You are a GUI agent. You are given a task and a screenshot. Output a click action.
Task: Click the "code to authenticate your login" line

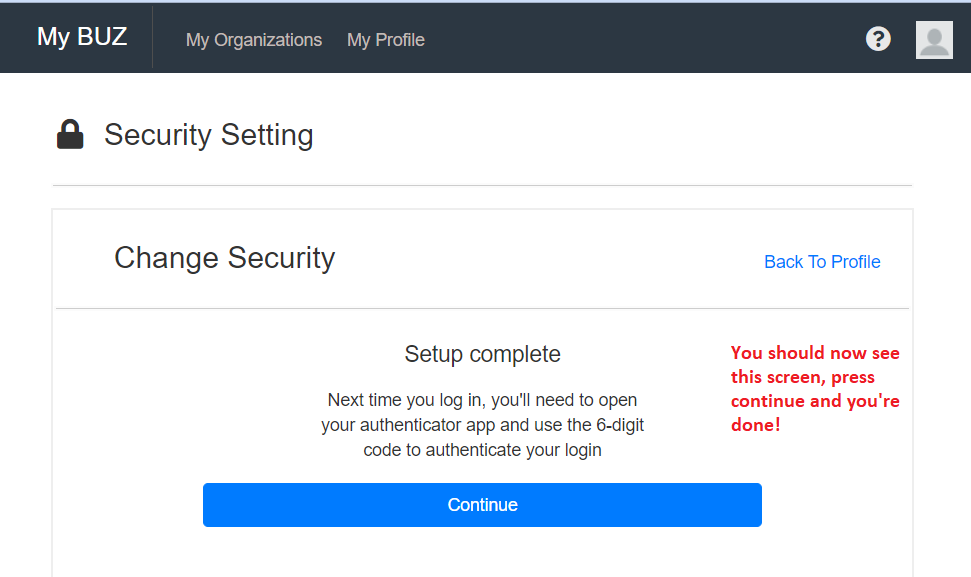coord(482,450)
